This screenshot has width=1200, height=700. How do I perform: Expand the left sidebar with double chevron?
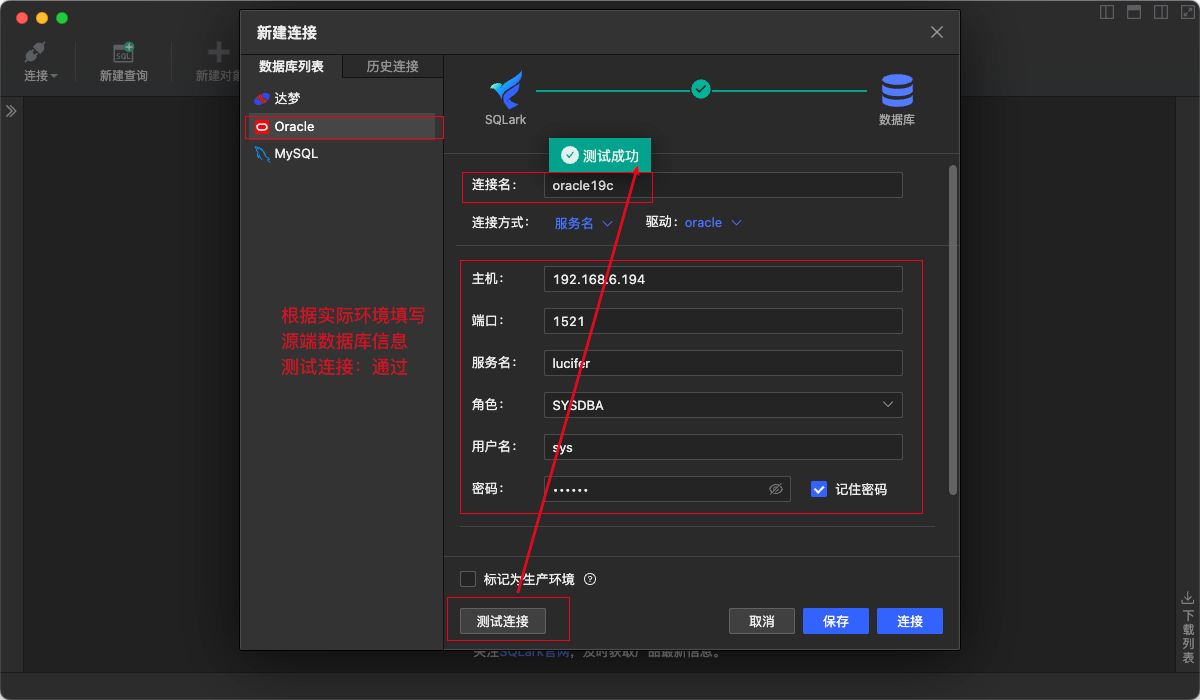coord(11,111)
